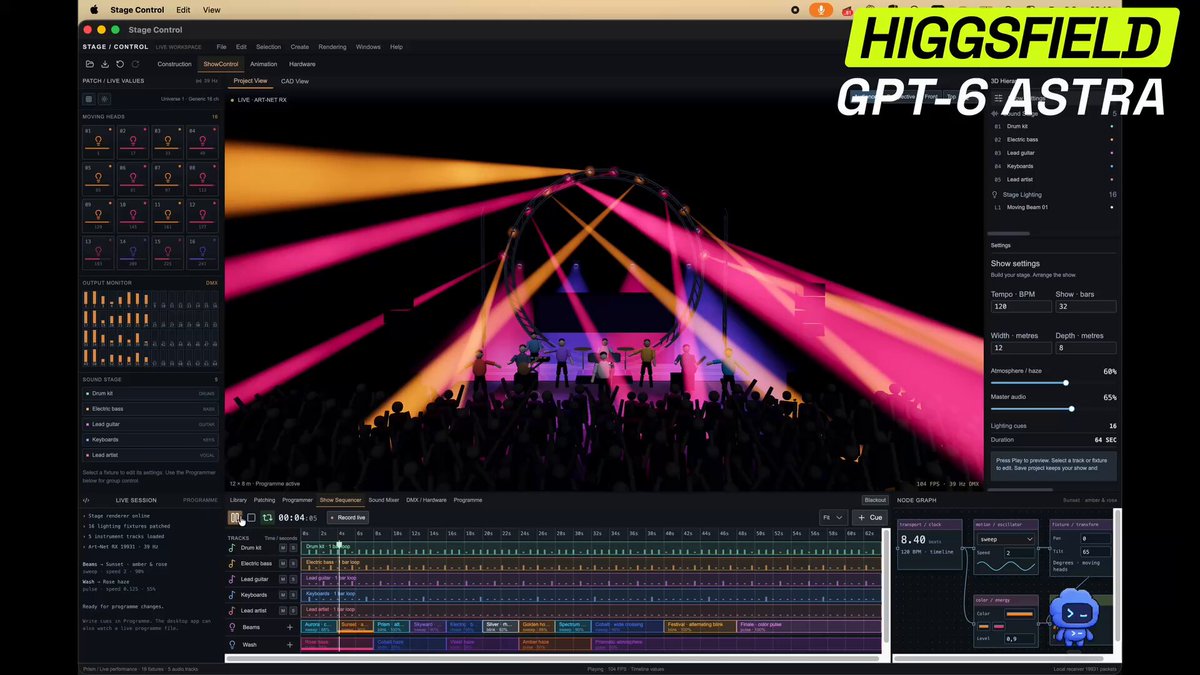1200x675 pixels.
Task: Mute the Drum kit track
Action: [282, 548]
